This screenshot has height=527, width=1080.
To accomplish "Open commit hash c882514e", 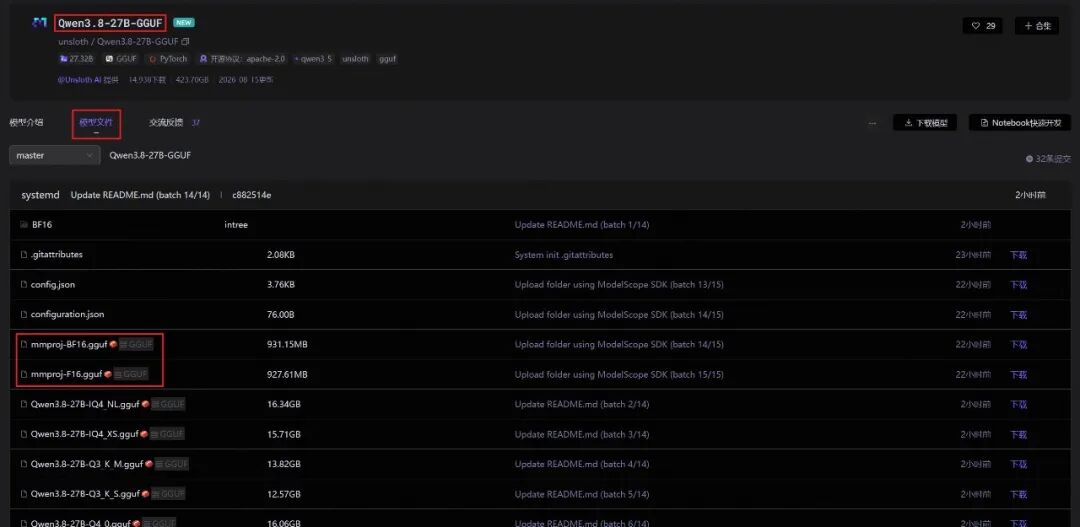I will 251,195.
